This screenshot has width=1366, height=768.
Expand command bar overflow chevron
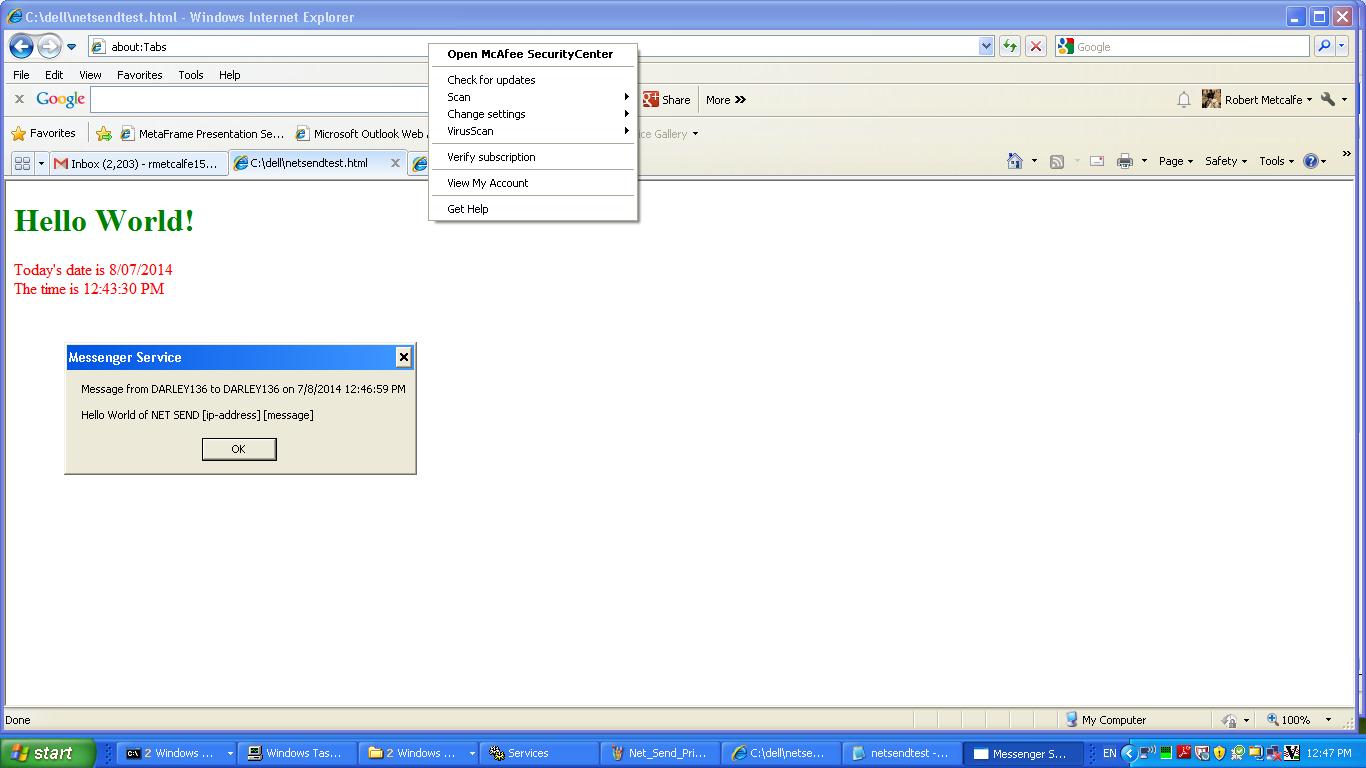1346,154
